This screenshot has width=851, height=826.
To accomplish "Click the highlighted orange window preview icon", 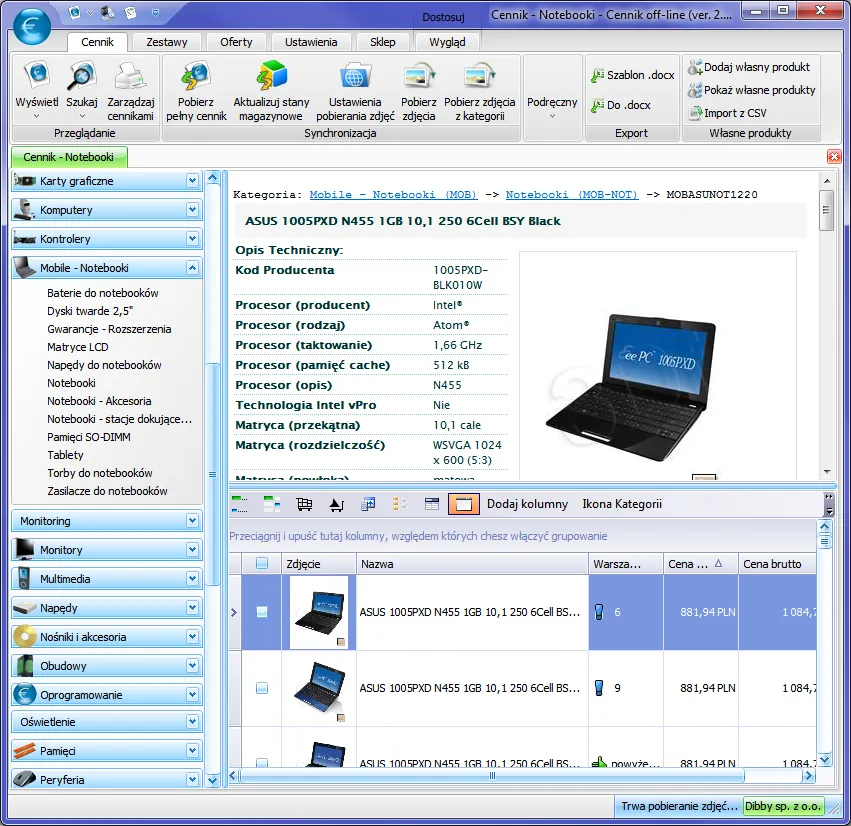I will pos(464,504).
